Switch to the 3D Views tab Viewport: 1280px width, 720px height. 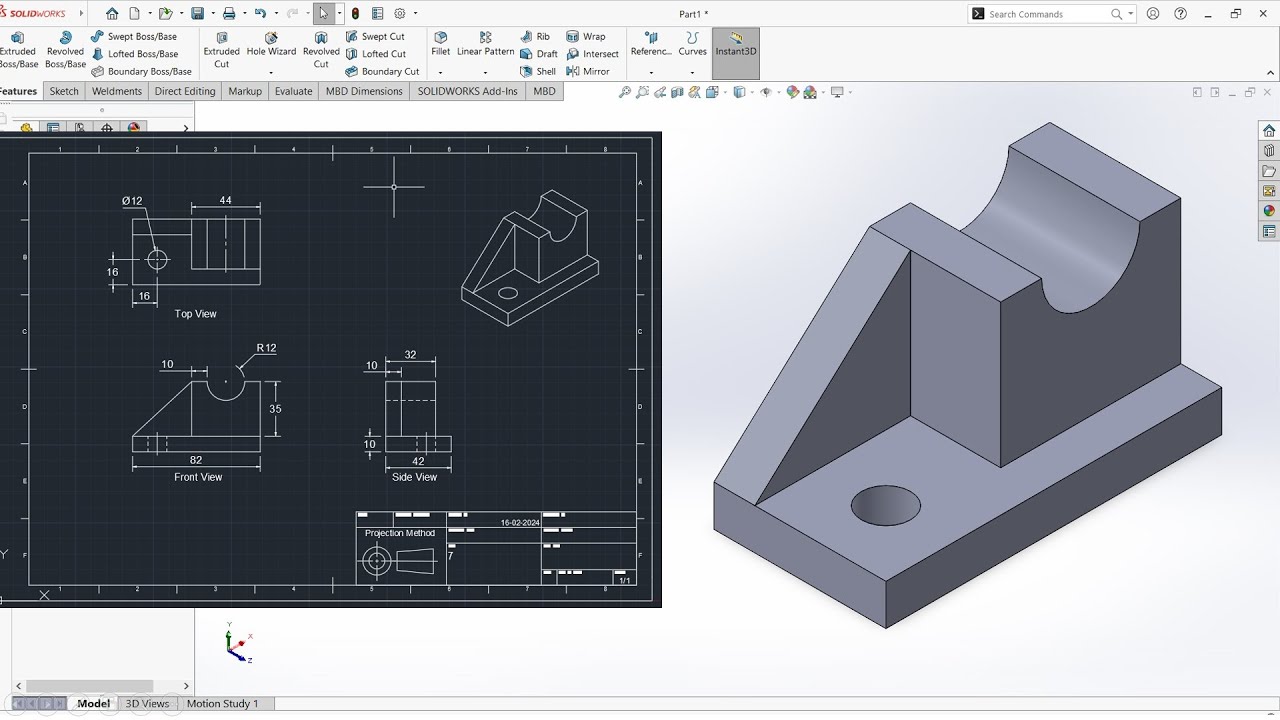(x=147, y=704)
